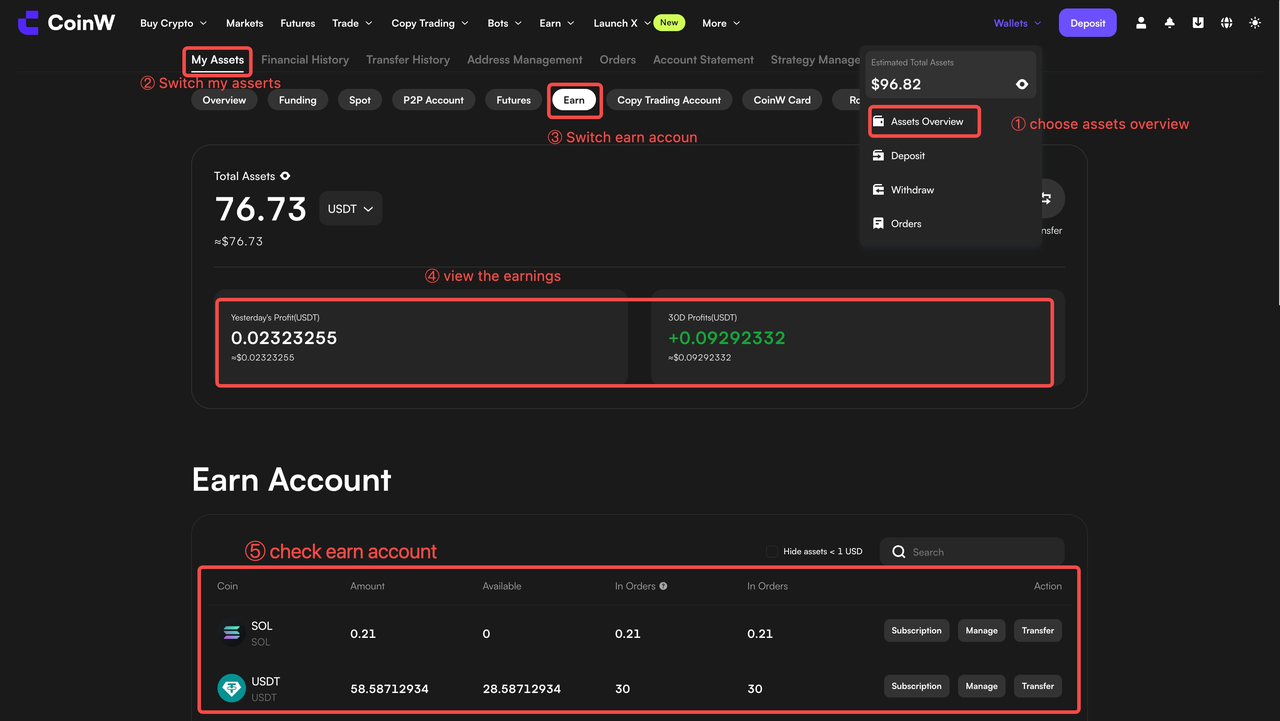The height and width of the screenshot is (721, 1280).
Task: Select the Futures account pill
Action: coord(514,100)
